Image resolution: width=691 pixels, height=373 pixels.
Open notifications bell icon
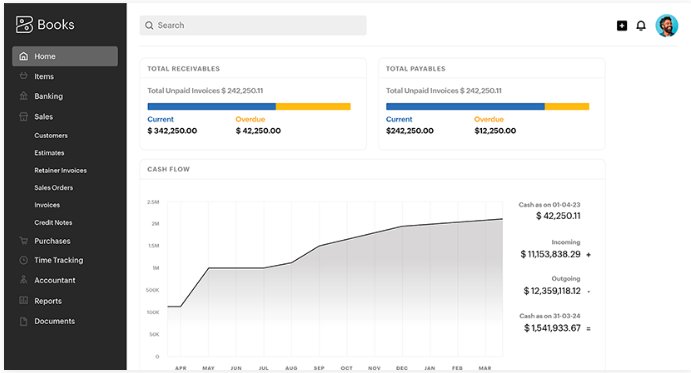(641, 26)
